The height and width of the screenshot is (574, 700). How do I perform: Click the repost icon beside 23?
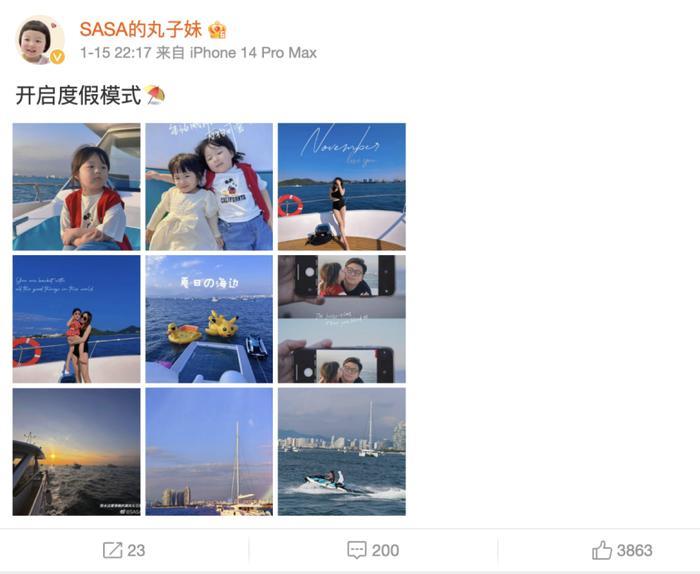click(112, 550)
